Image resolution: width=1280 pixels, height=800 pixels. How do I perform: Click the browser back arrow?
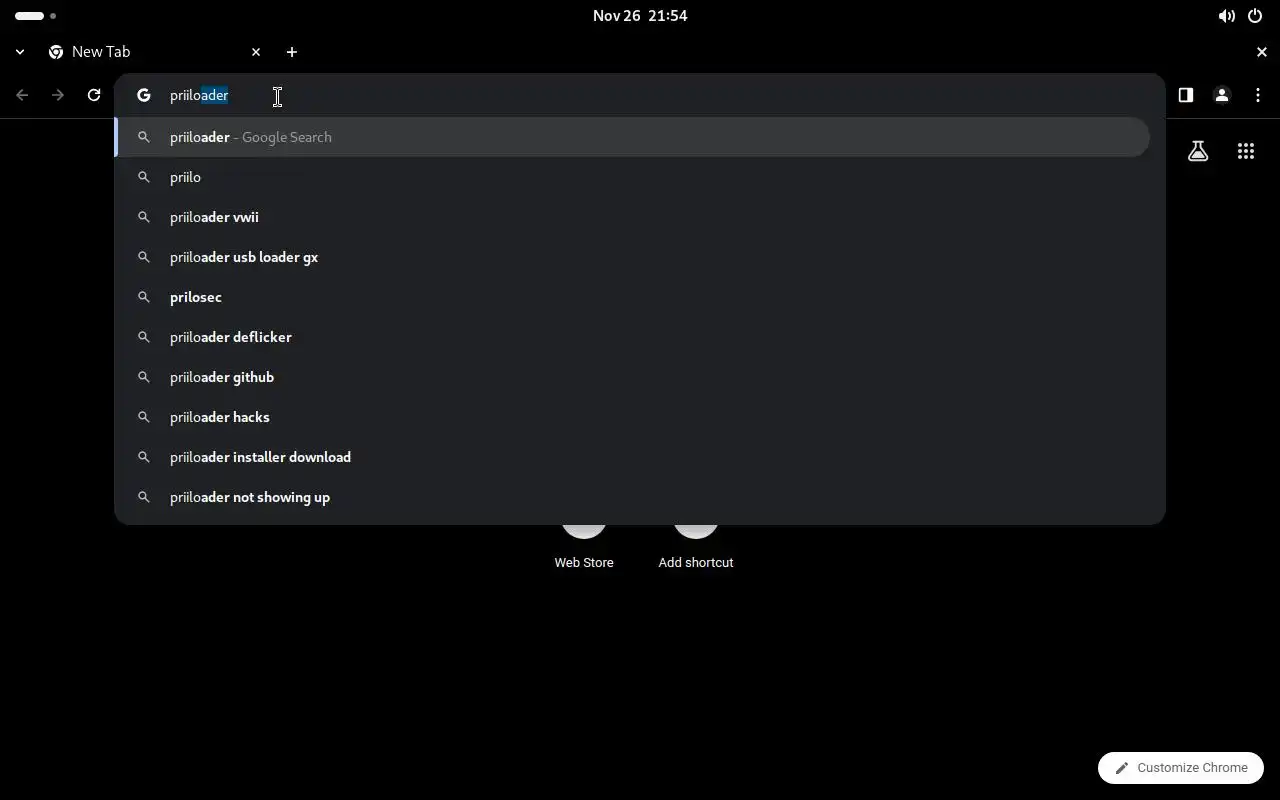coord(22,95)
